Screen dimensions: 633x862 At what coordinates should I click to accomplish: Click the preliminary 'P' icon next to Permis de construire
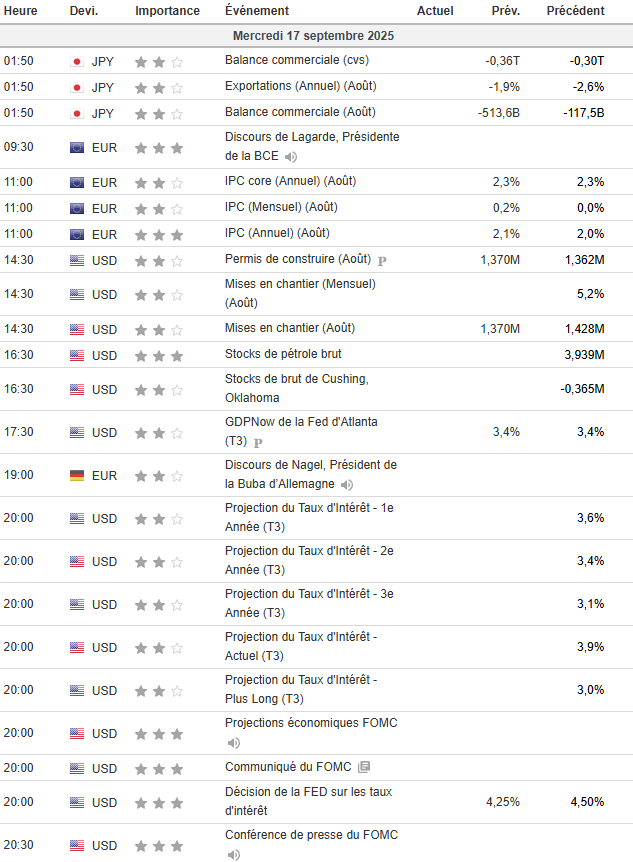(382, 261)
